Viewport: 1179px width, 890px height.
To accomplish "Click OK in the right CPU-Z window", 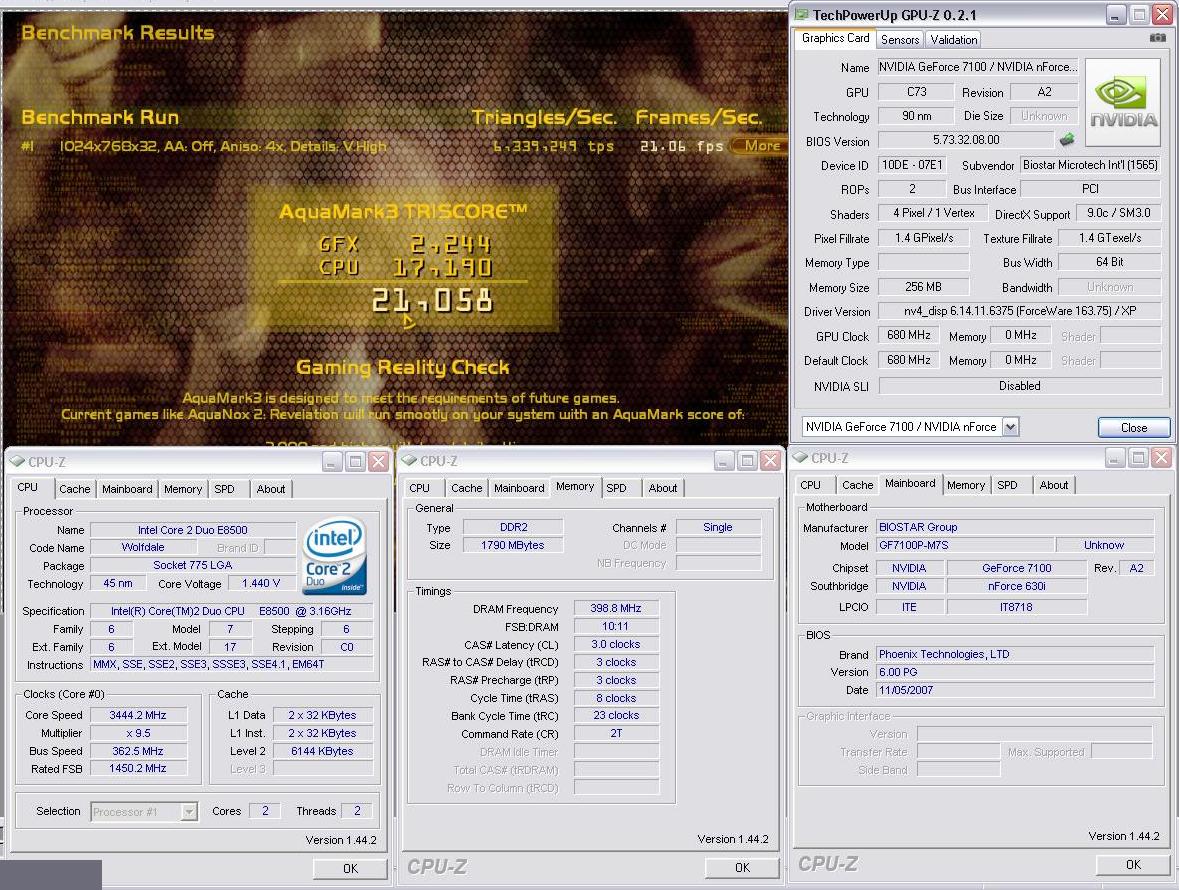I will point(1133,864).
